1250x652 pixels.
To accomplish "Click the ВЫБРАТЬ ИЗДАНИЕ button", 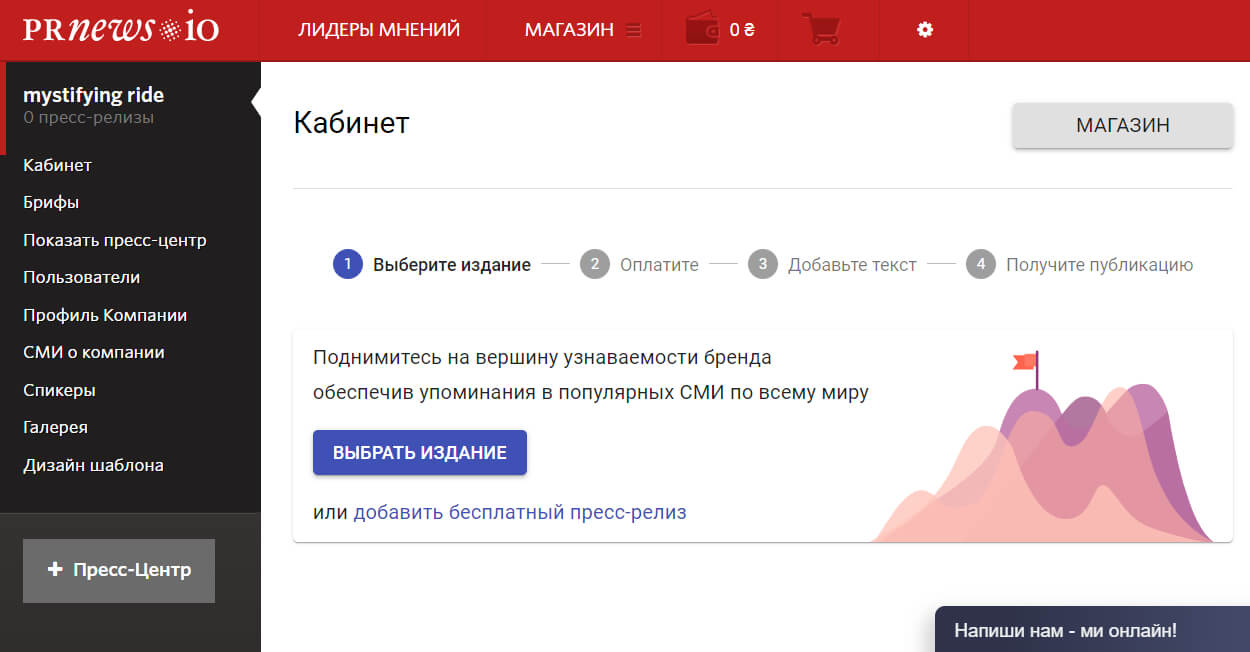I will [420, 452].
